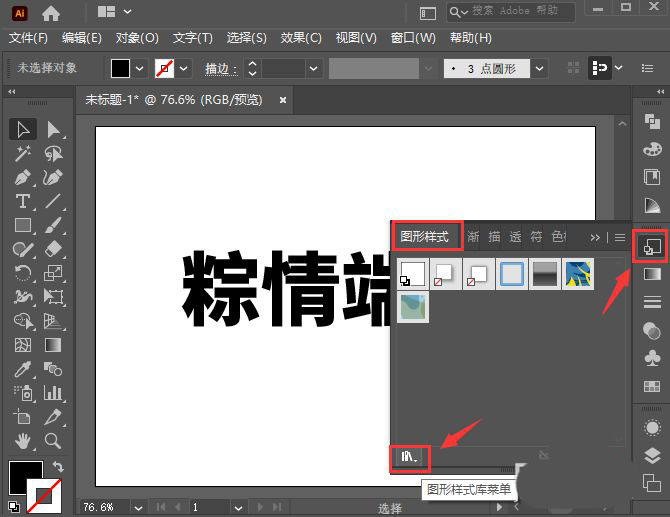Collapse the left toolbar double arrows
The height and width of the screenshot is (517, 670).
[x=12, y=91]
